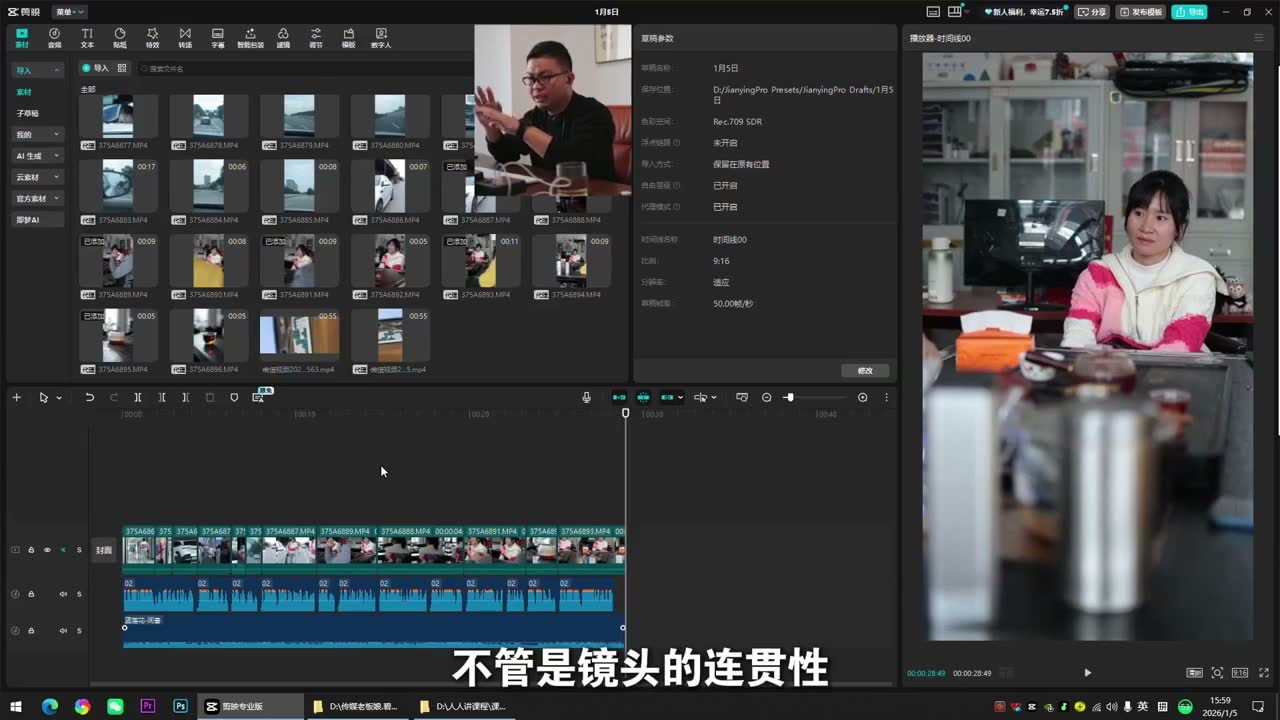Open the 贴纸 (Stickers) panel
The width and height of the screenshot is (1280, 720).
click(120, 38)
